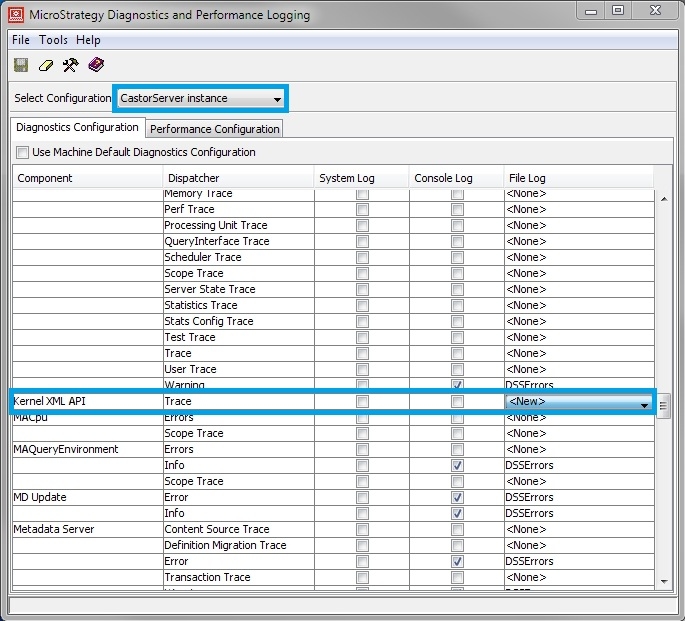
Task: Click the purple help book icon
Action: (95, 65)
